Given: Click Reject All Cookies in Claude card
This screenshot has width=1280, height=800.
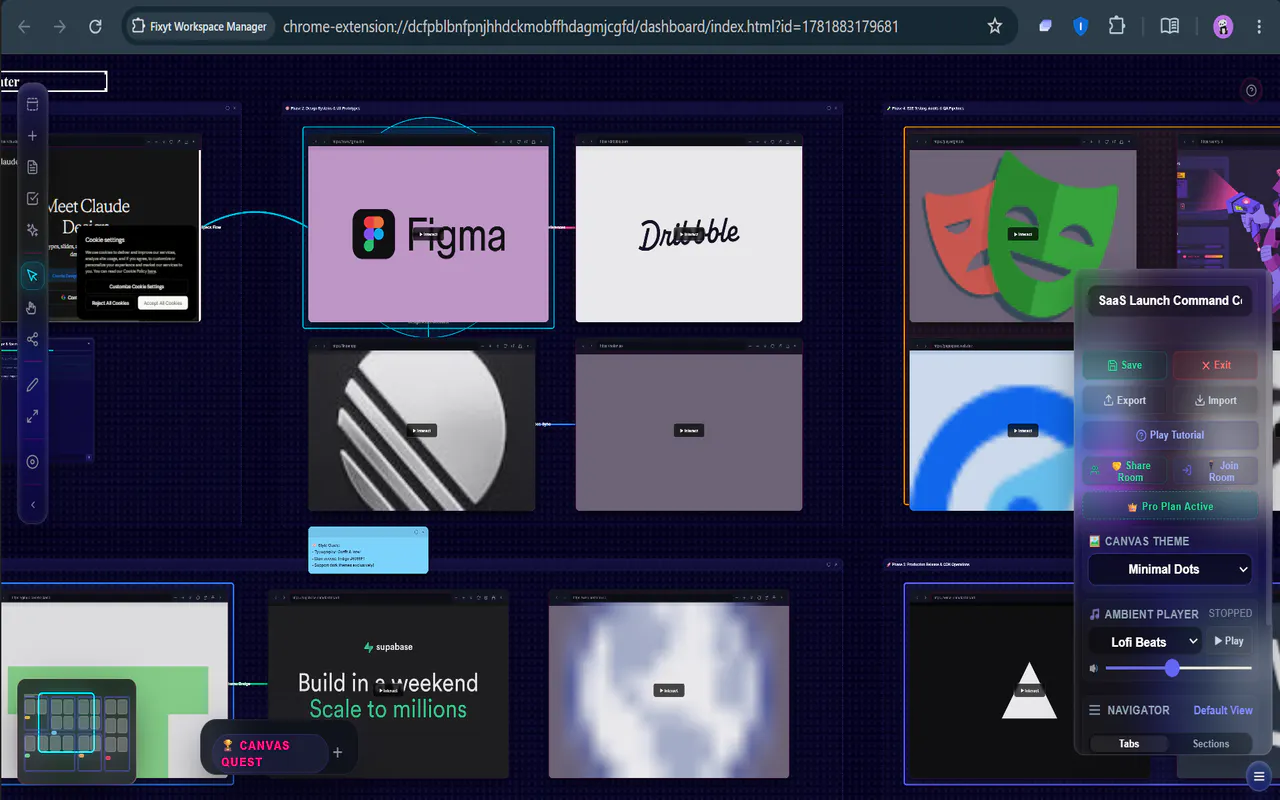Looking at the screenshot, I should [110, 303].
